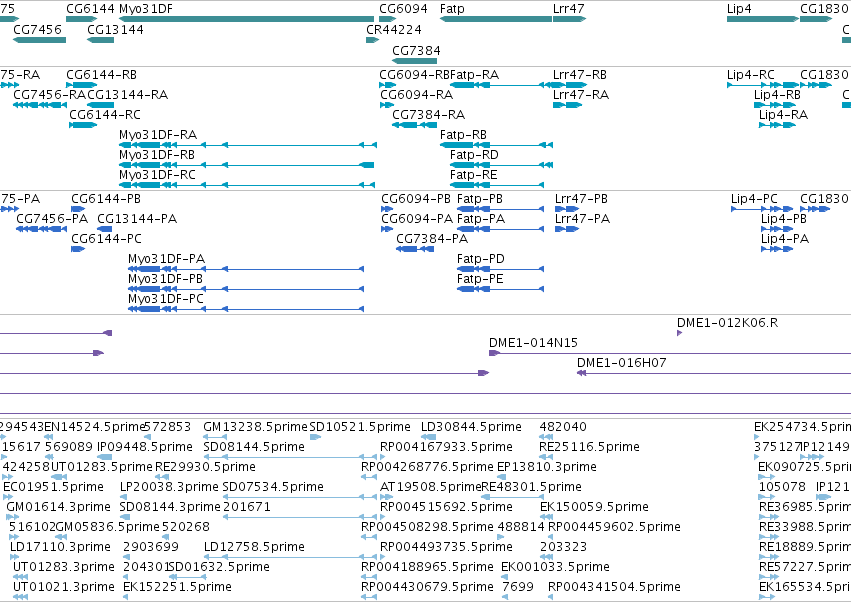The image size is (851, 602).
Task: Click the Lip4 gene label
Action: (x=739, y=9)
